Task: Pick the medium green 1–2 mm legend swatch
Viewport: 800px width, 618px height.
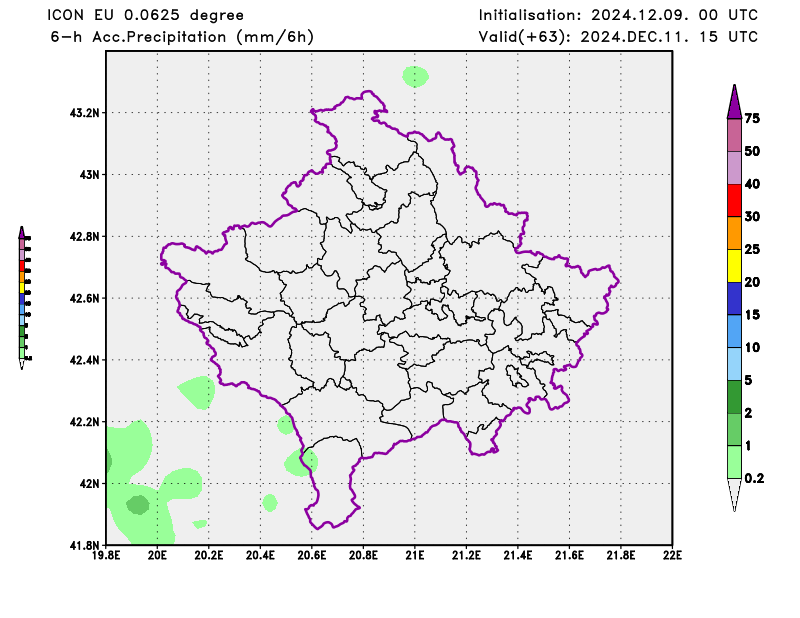Action: (x=734, y=429)
